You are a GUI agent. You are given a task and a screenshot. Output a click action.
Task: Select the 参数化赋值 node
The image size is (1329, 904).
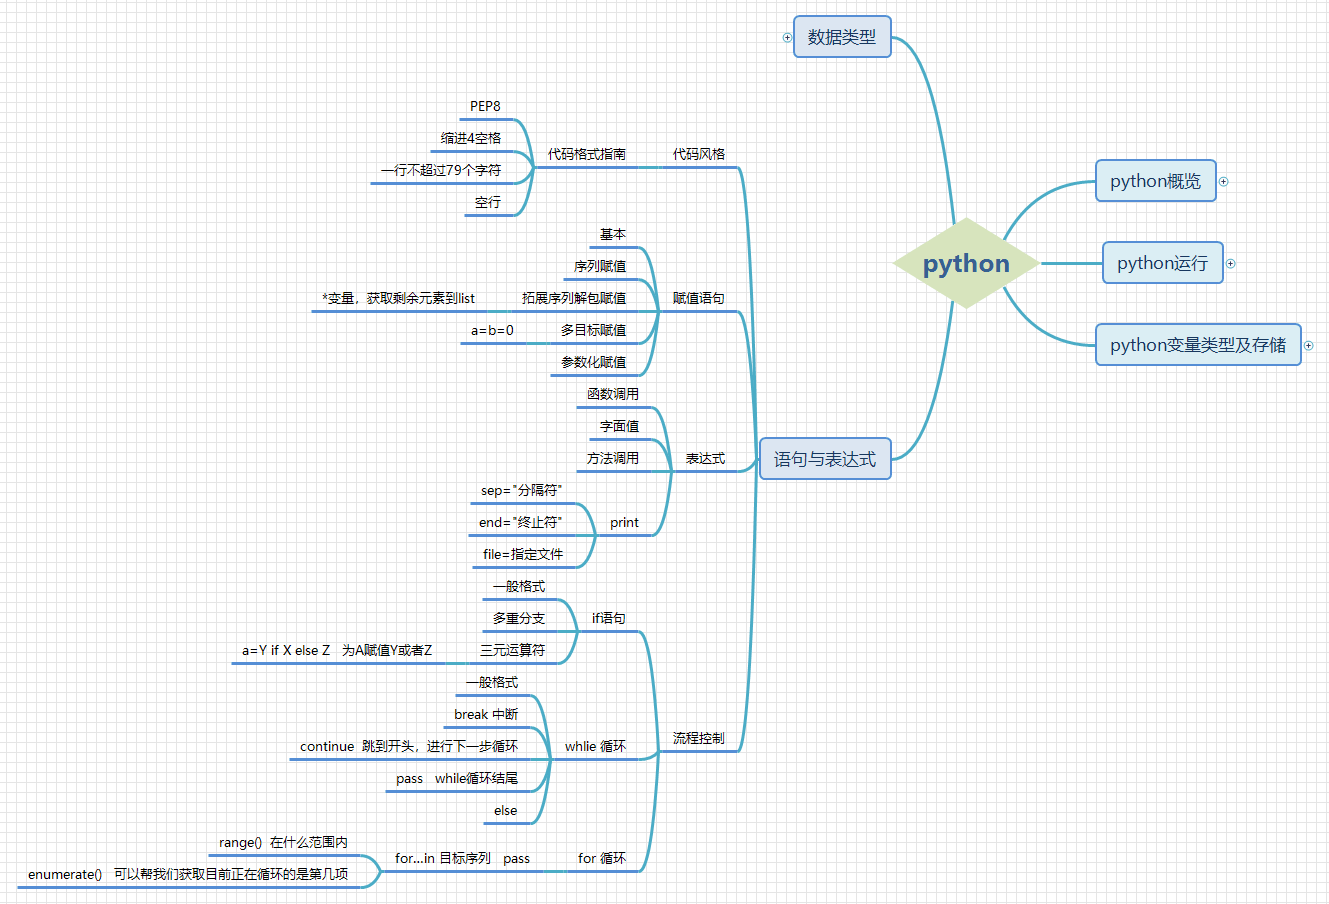coord(594,362)
